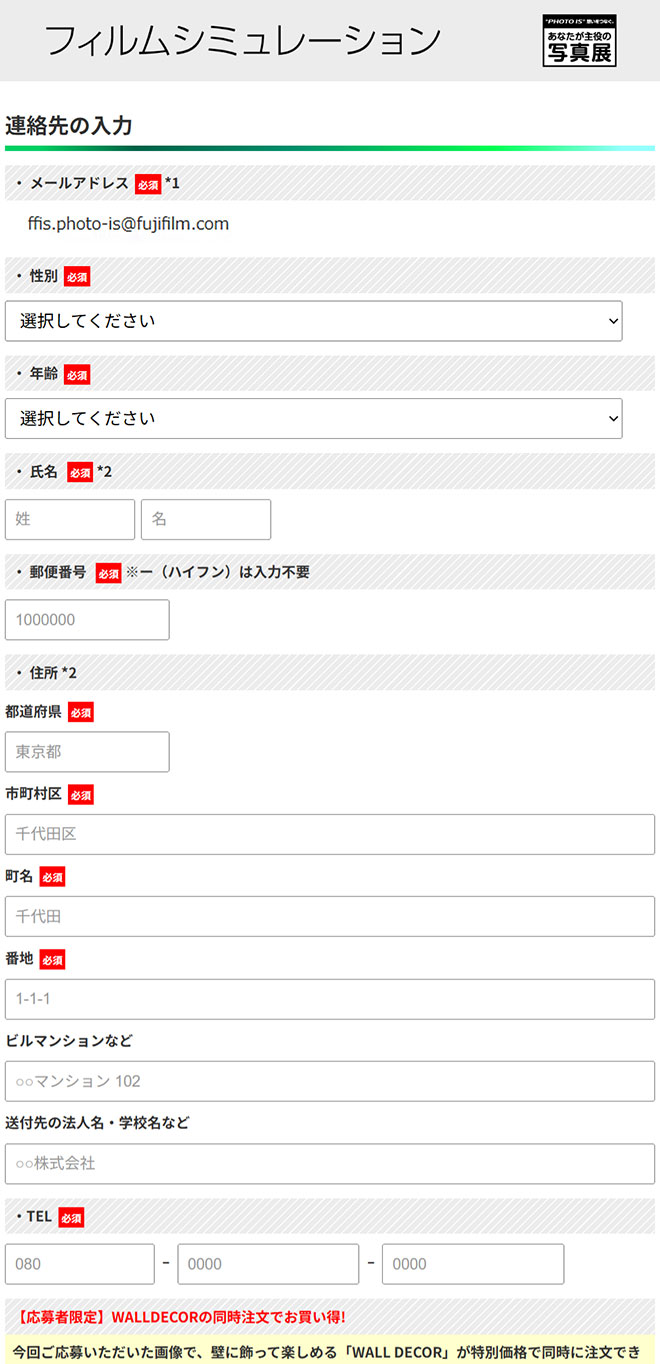Click the フィルムシミュレーション page title
Image resolution: width=660 pixels, height=1364 pixels.
click(x=243, y=40)
